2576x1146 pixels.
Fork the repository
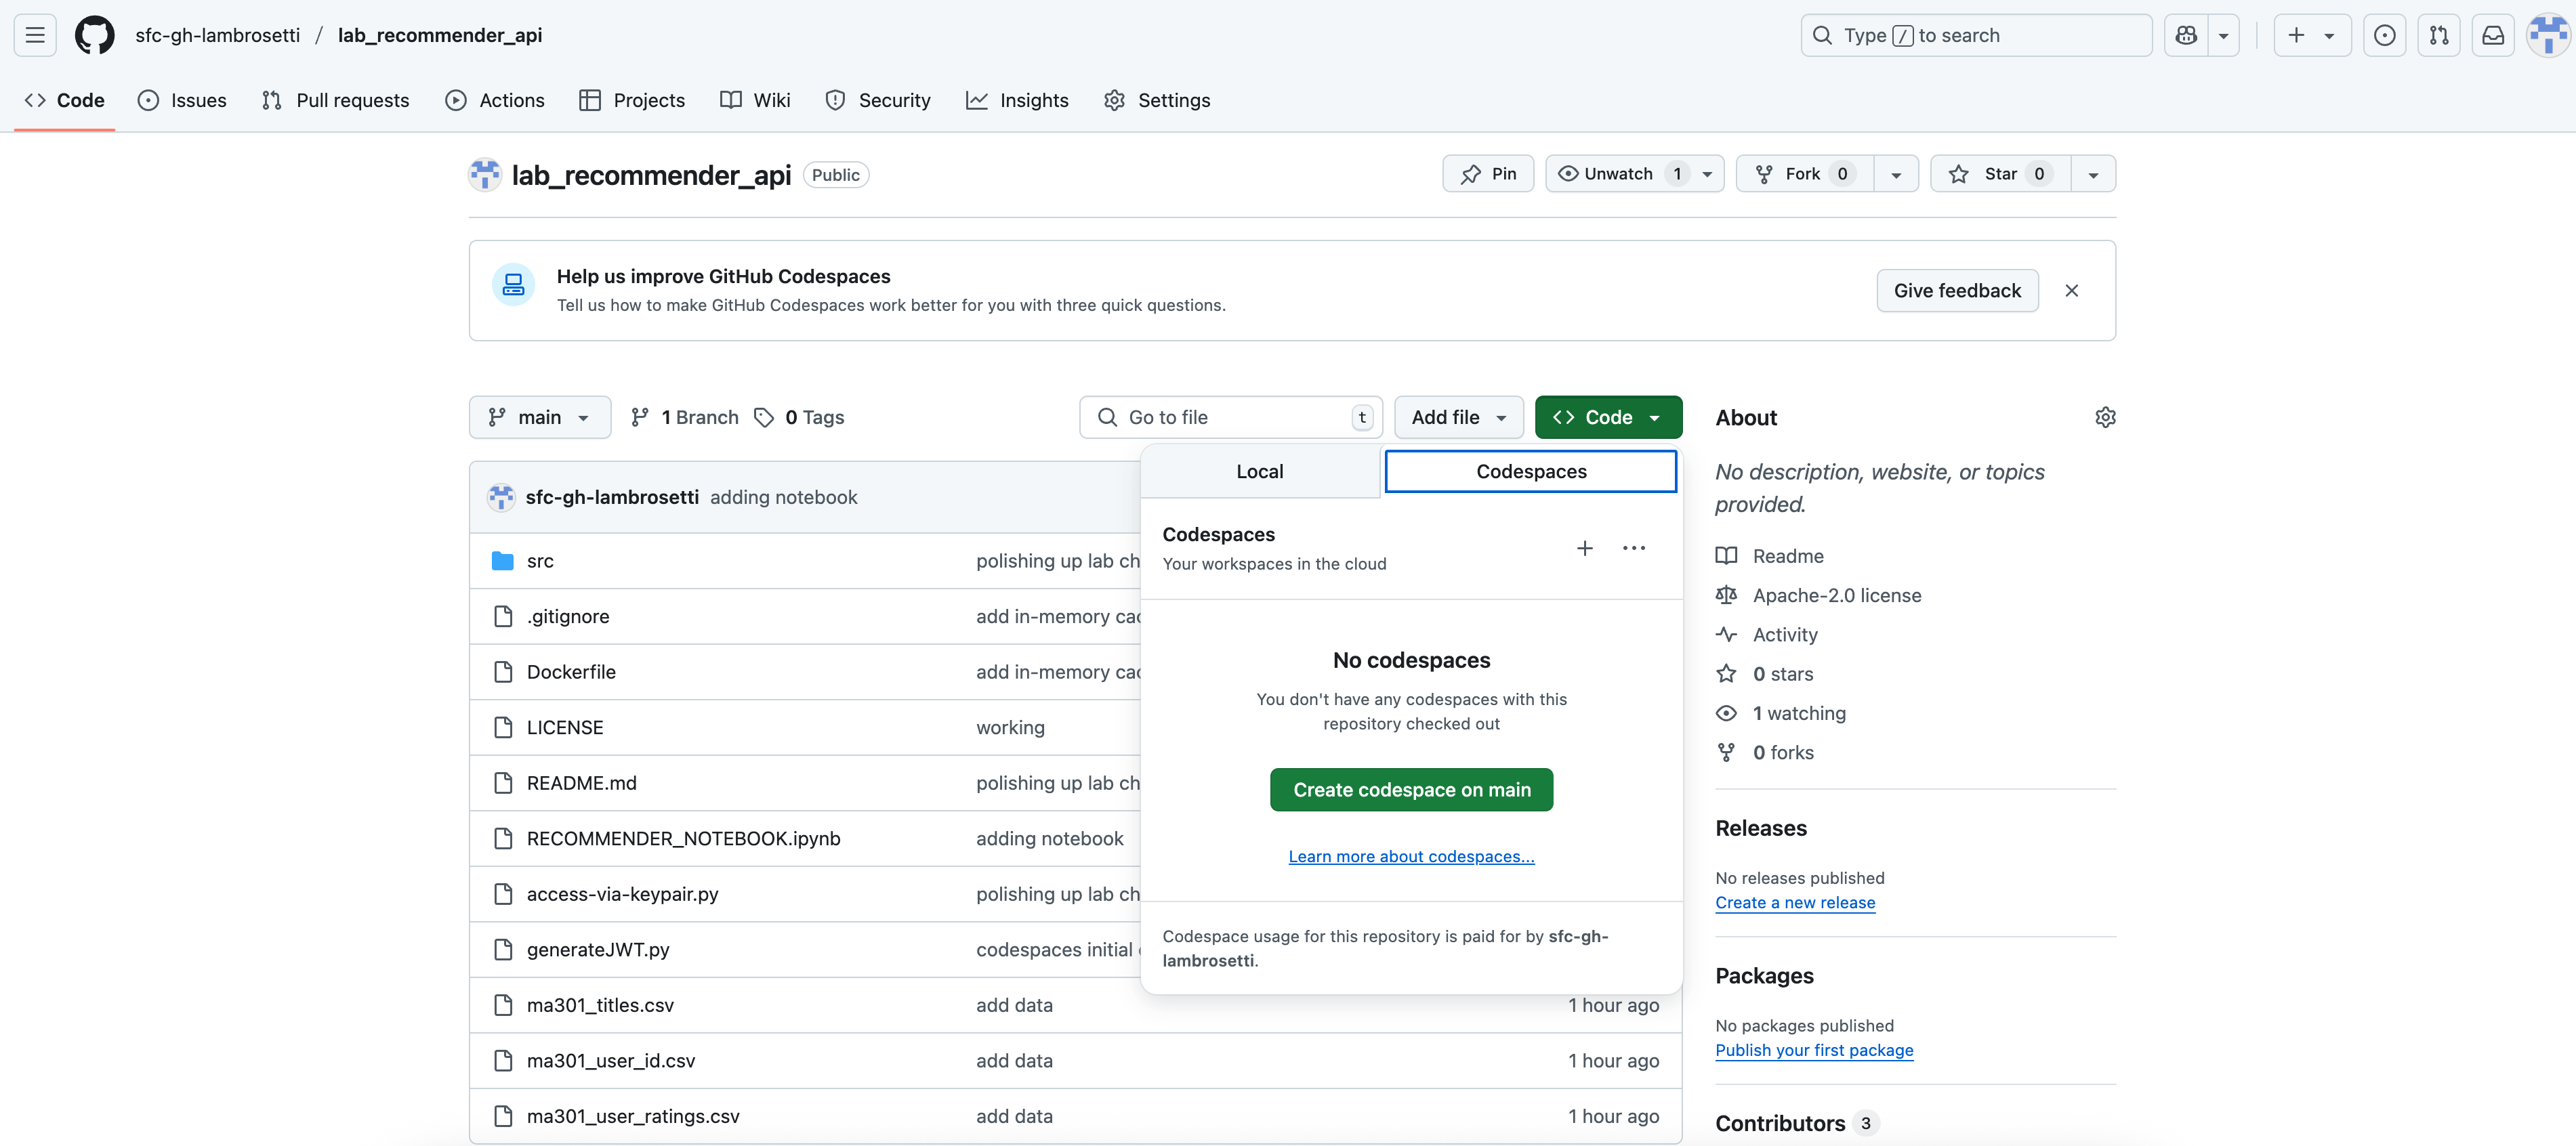(1805, 174)
